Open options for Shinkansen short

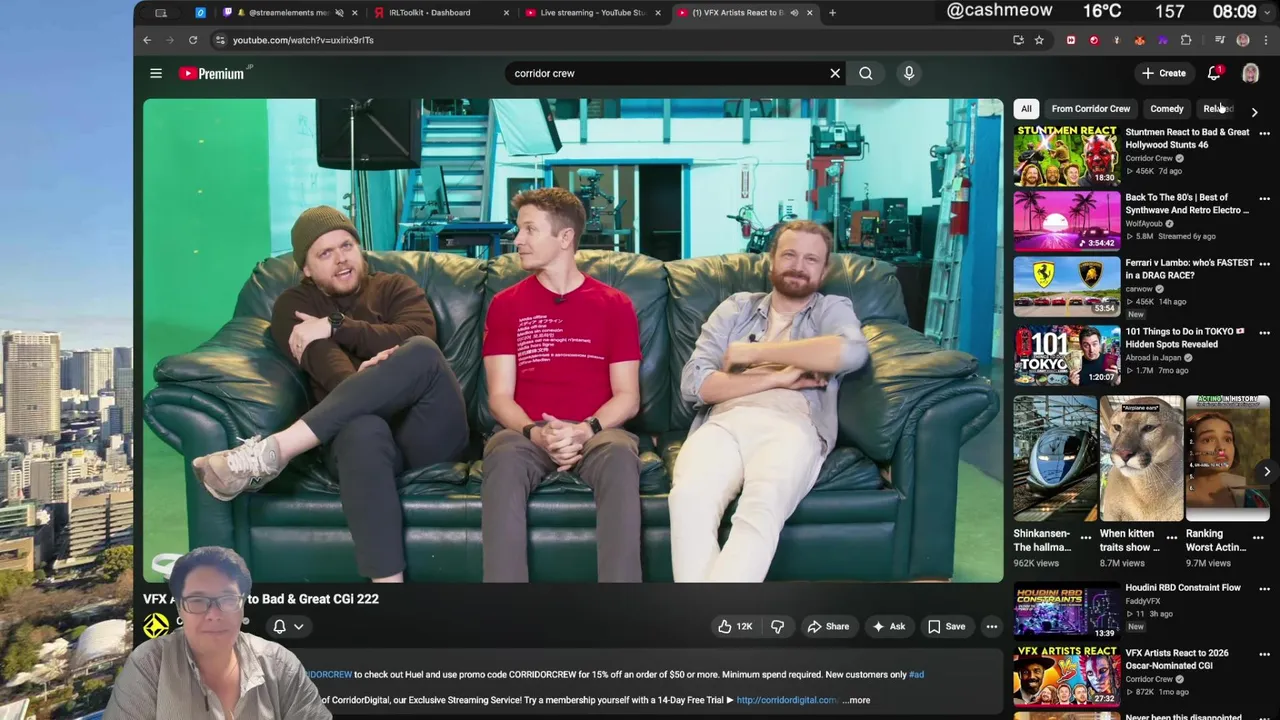(x=1085, y=537)
